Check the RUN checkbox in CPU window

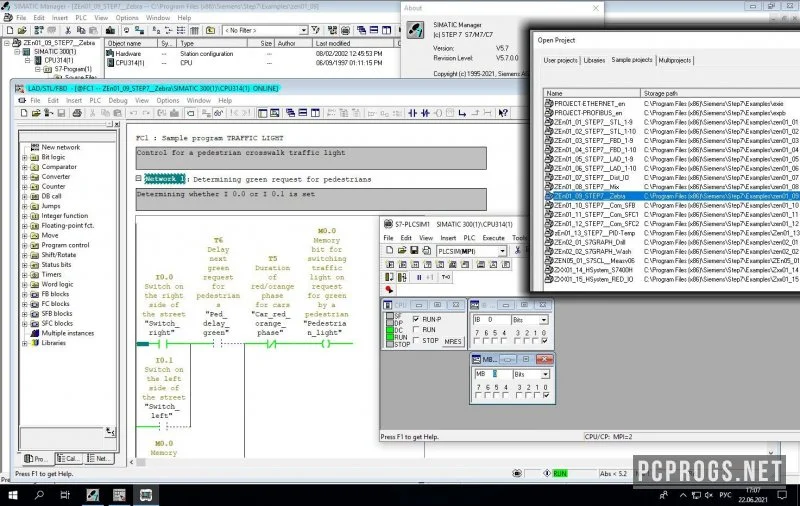(416, 329)
